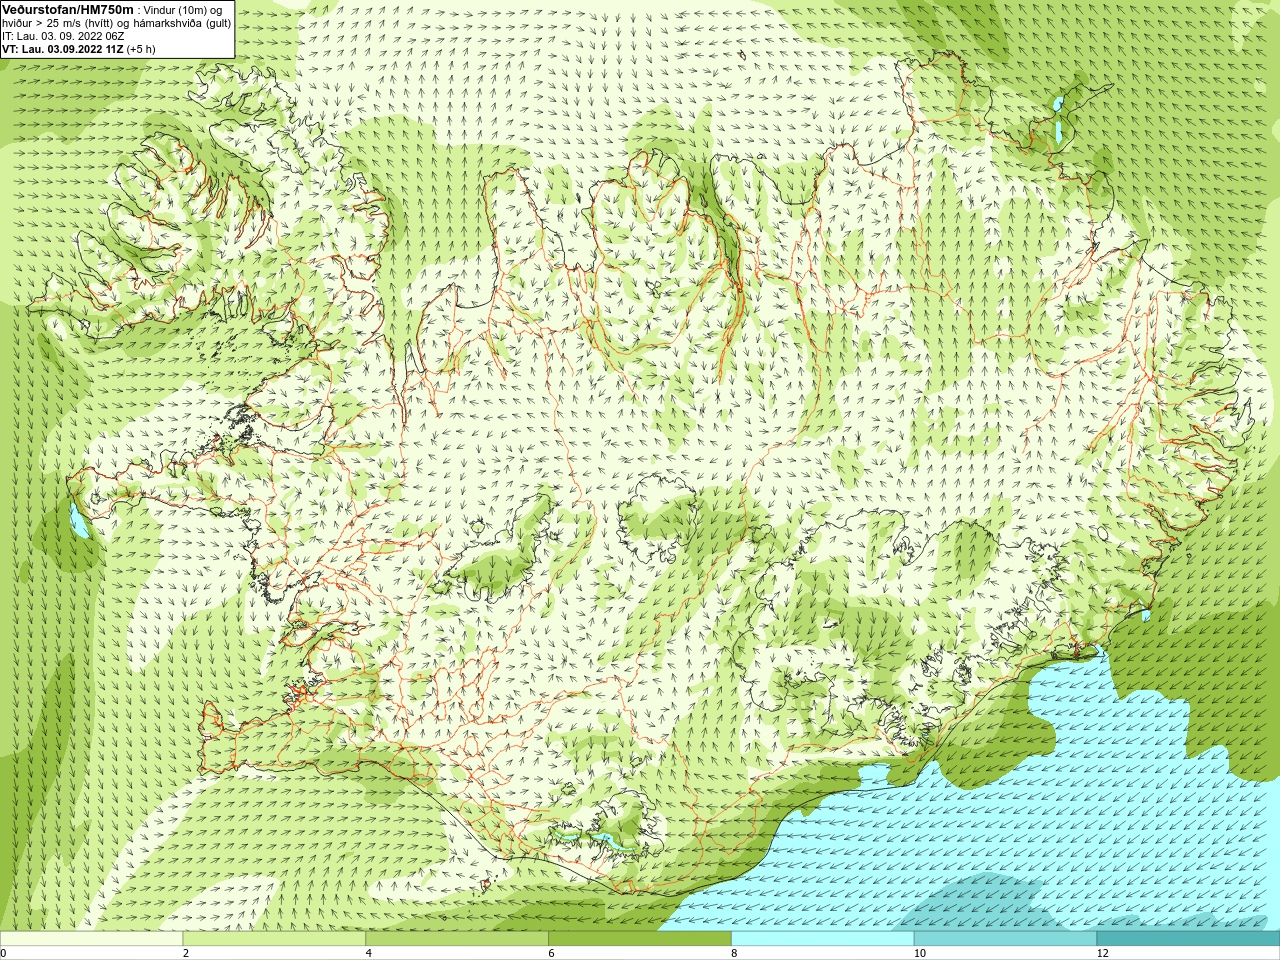Click the 6–8 dark green color scale segment

pyautogui.click(x=640, y=939)
